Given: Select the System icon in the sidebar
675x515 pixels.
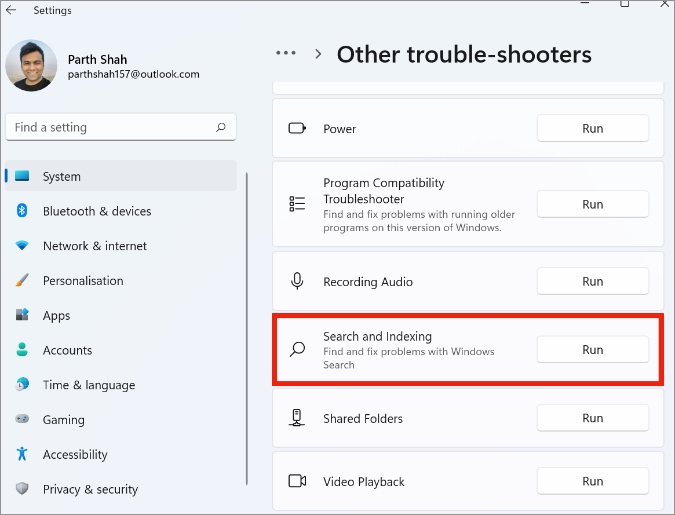Looking at the screenshot, I should coord(22,176).
